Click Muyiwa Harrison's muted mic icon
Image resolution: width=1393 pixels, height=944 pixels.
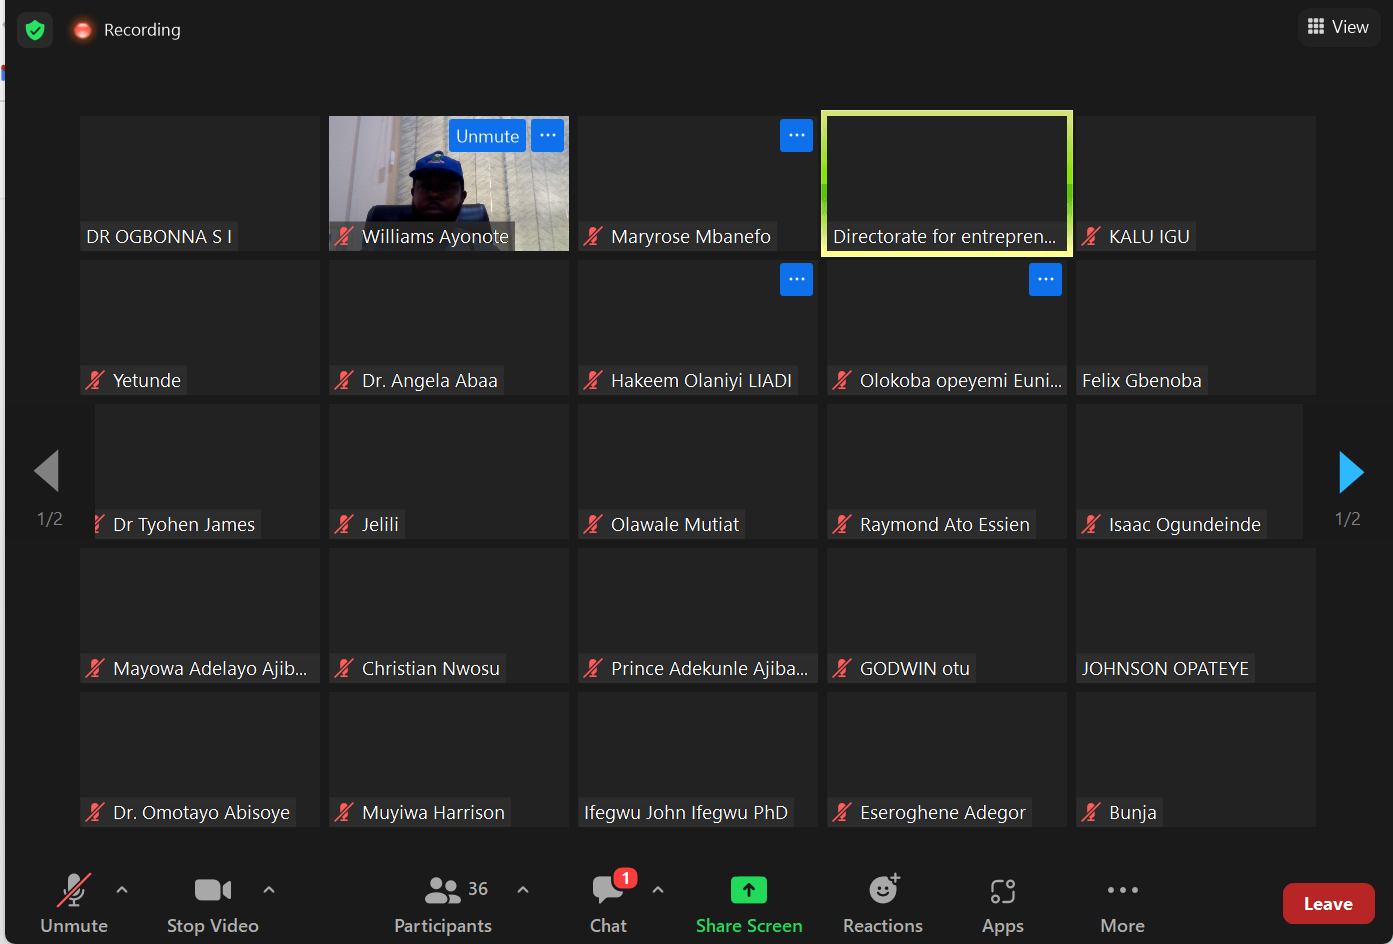point(344,813)
